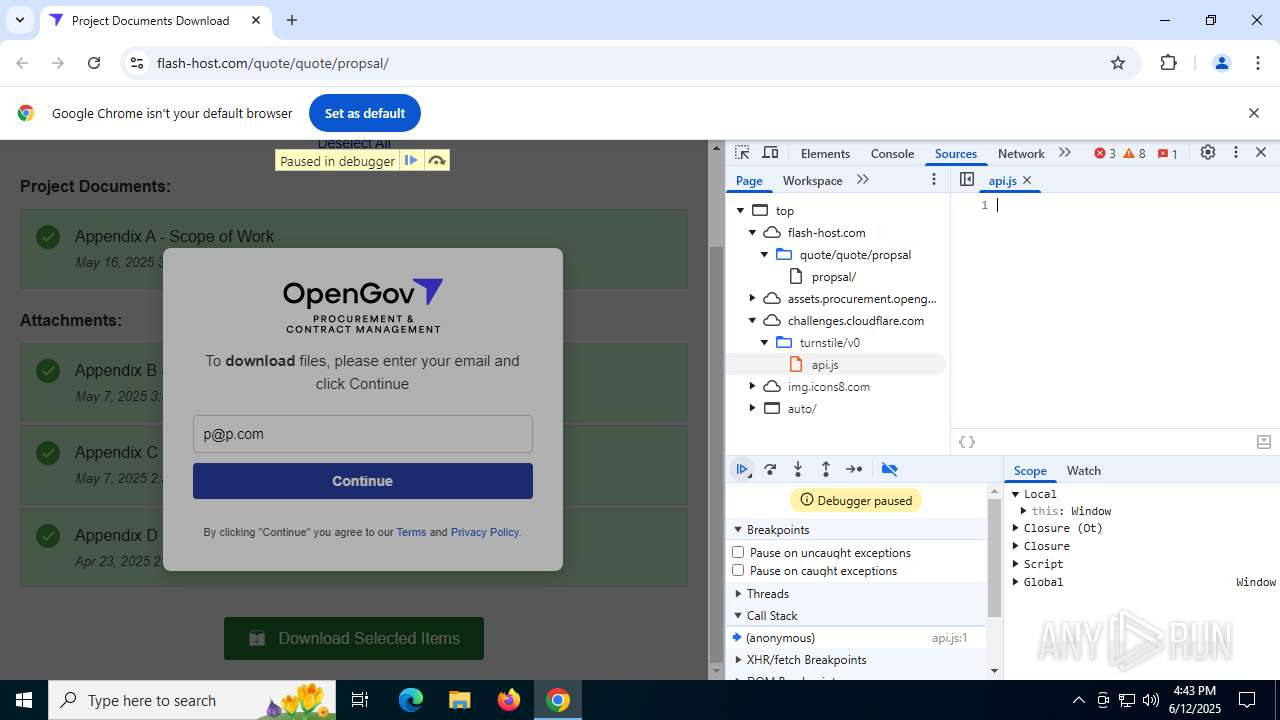Select the Scope tab
1280x720 pixels.
pos(1030,470)
